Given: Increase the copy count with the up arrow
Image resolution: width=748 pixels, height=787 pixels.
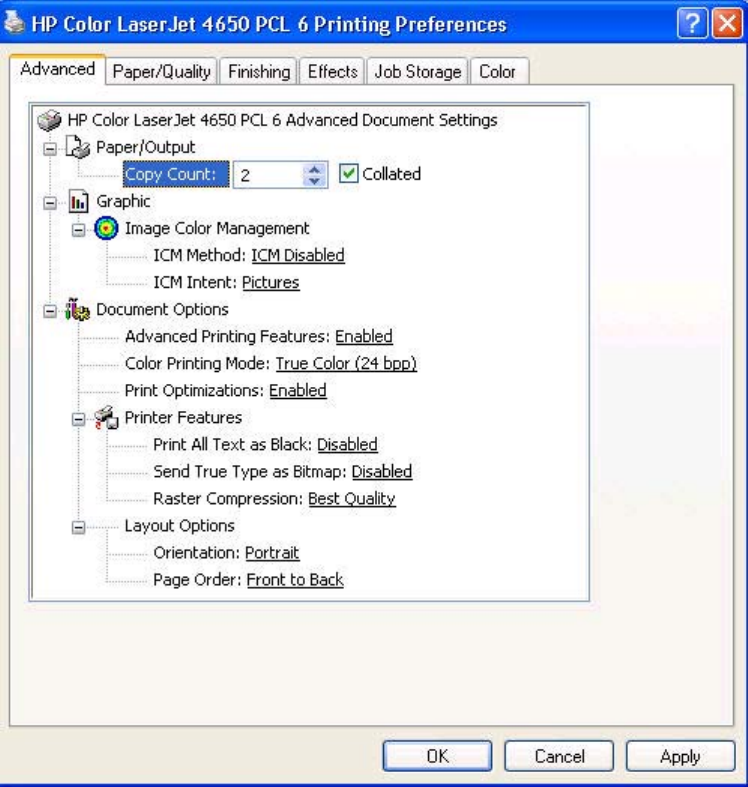Looking at the screenshot, I should pyautogui.click(x=314, y=169).
